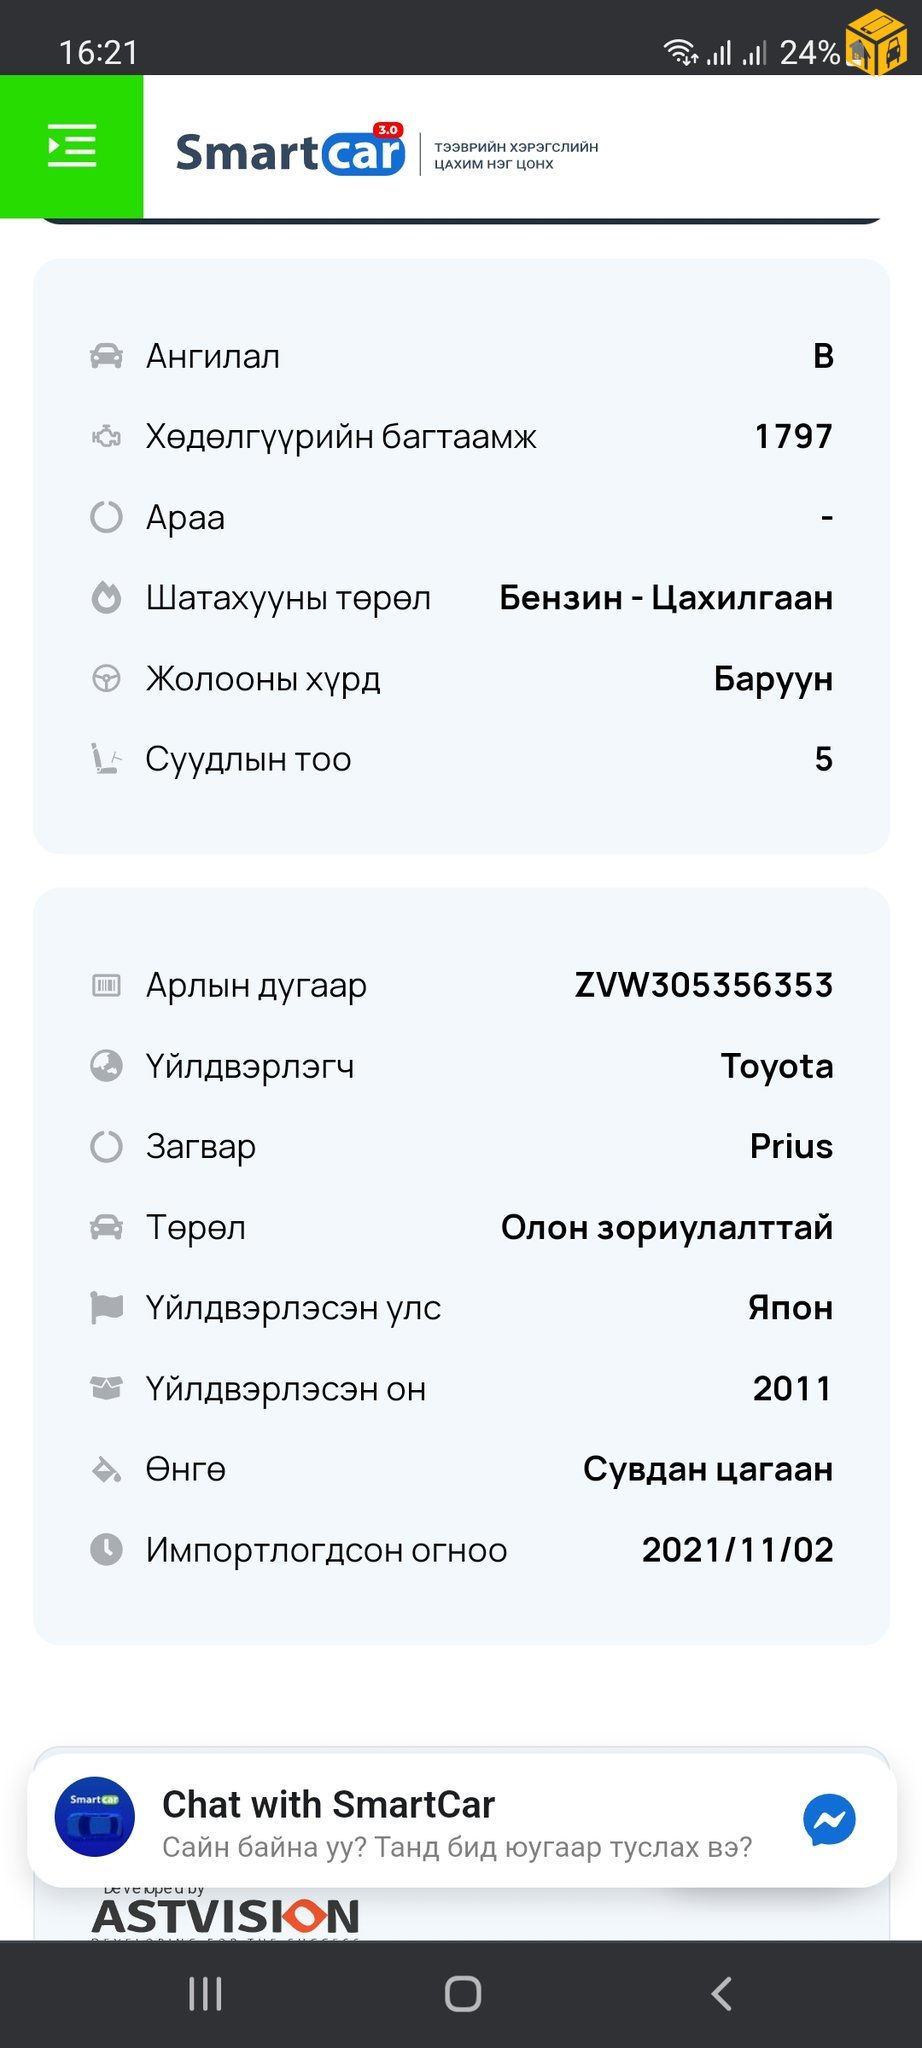
Task: Tap the Chat with SmartCar banner
Action: [456, 1822]
